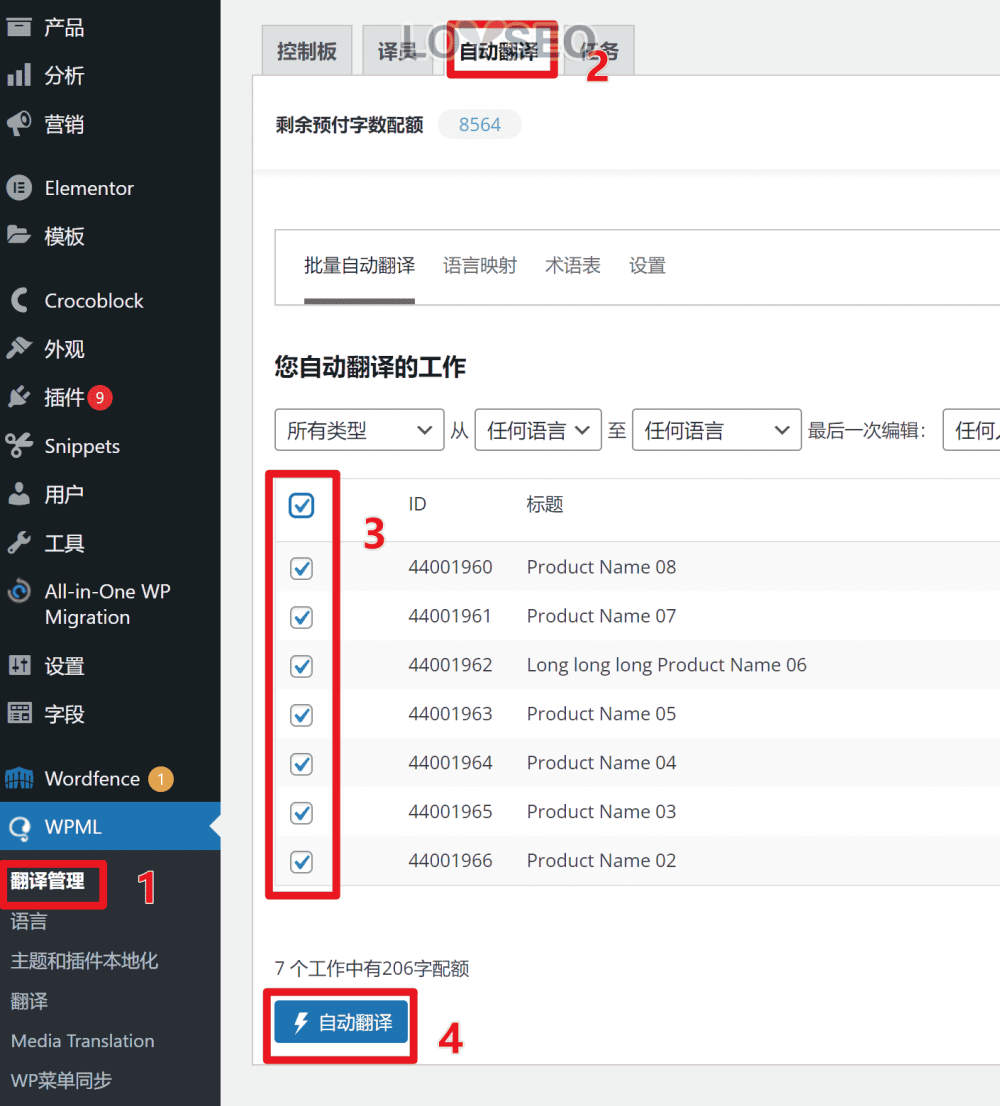Viewport: 1000px width, 1106px height.
Task: Select the 批量自动翻译 sub-tab
Action: point(359,266)
